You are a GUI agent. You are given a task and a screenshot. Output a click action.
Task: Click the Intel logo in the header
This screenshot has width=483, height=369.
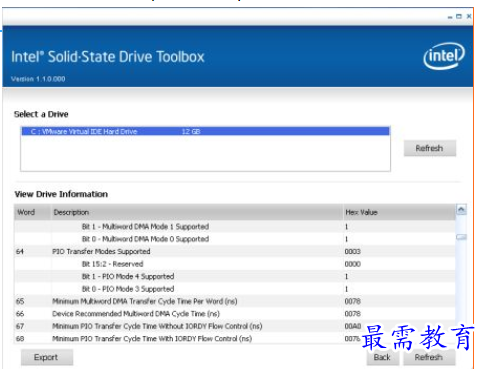(x=444, y=56)
